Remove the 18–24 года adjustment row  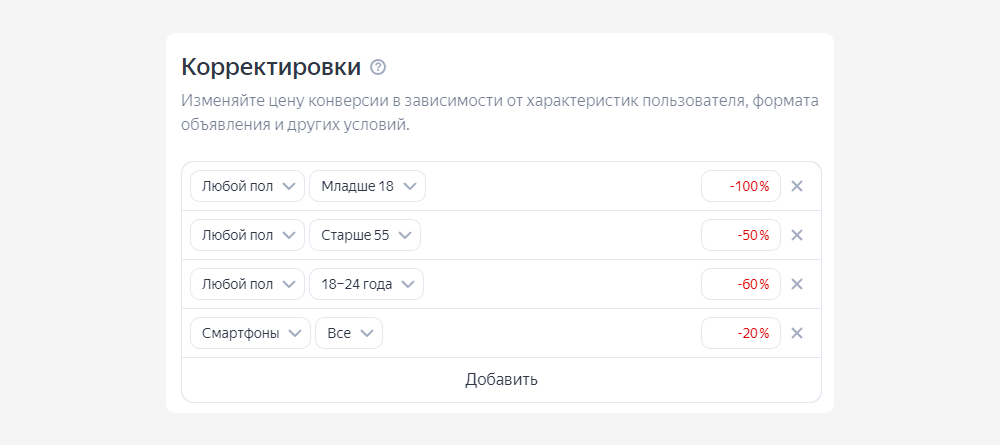(x=797, y=284)
